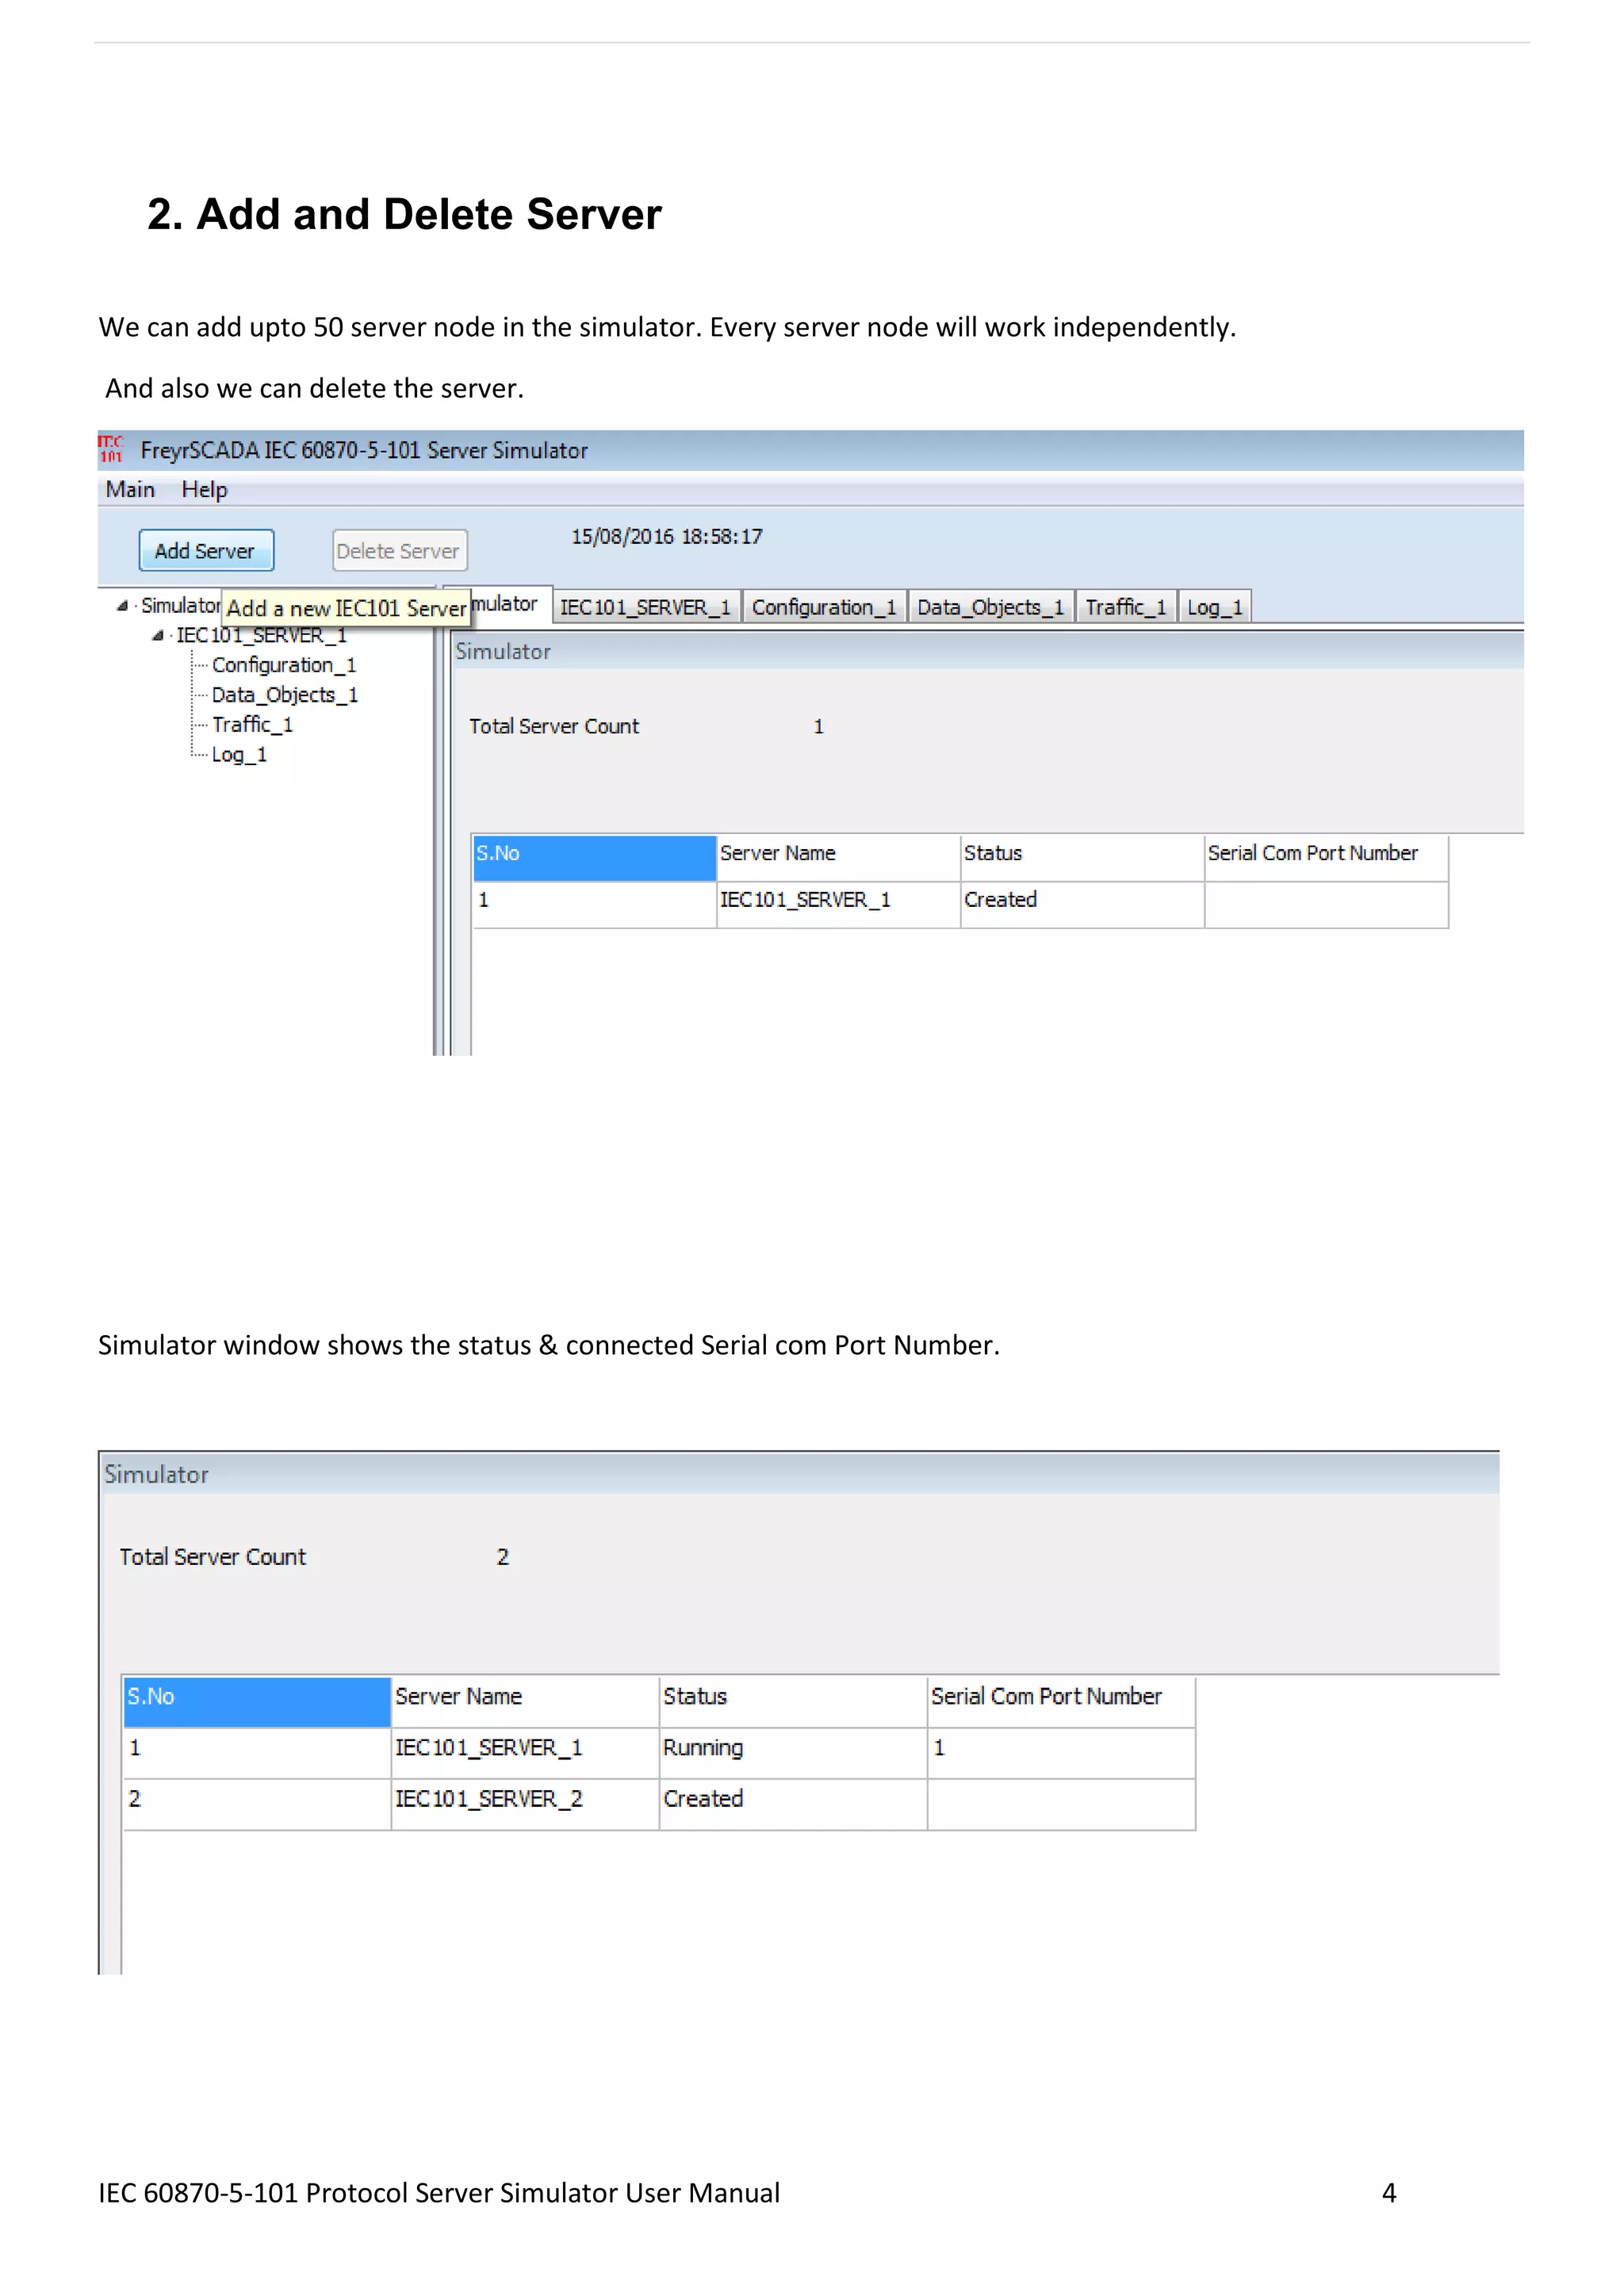Click the Delete Server button
The height and width of the screenshot is (2296, 1624).
point(399,551)
